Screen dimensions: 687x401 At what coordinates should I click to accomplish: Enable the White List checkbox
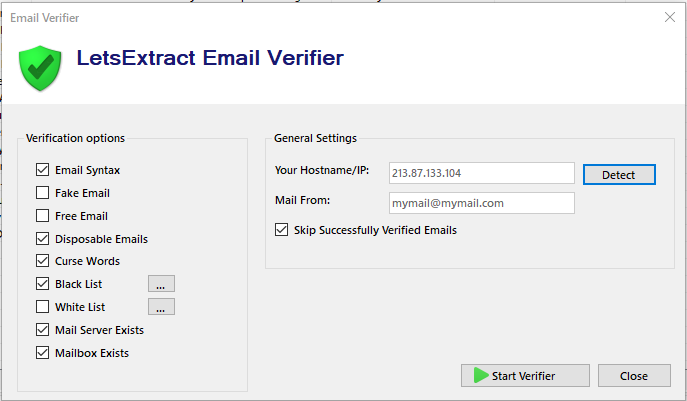click(43, 307)
